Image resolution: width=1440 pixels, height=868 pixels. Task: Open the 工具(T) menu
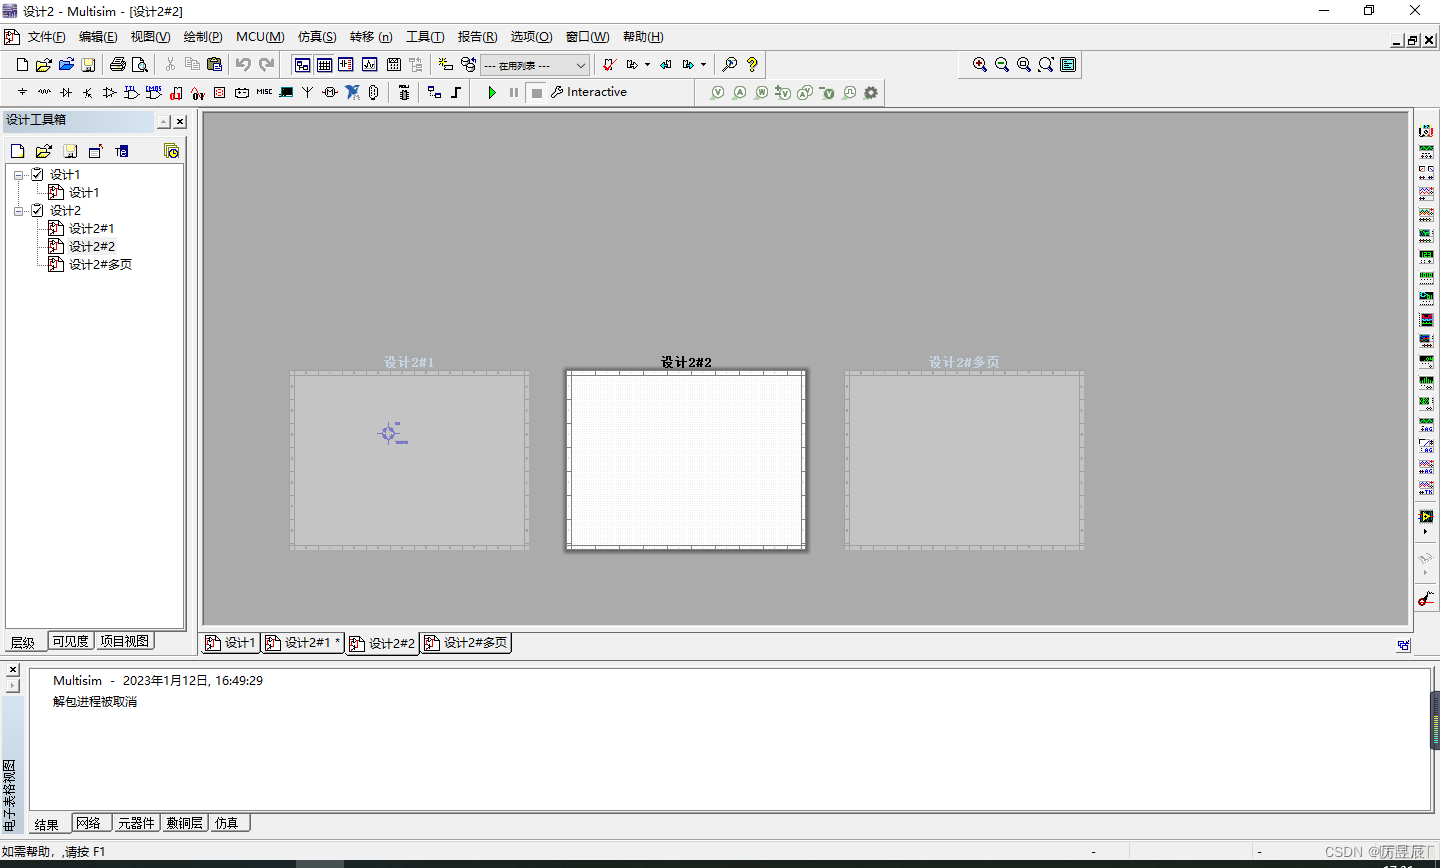(x=425, y=37)
